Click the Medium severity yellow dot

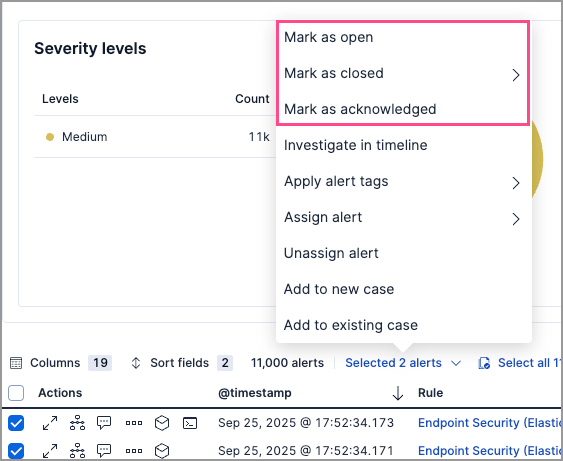50,137
